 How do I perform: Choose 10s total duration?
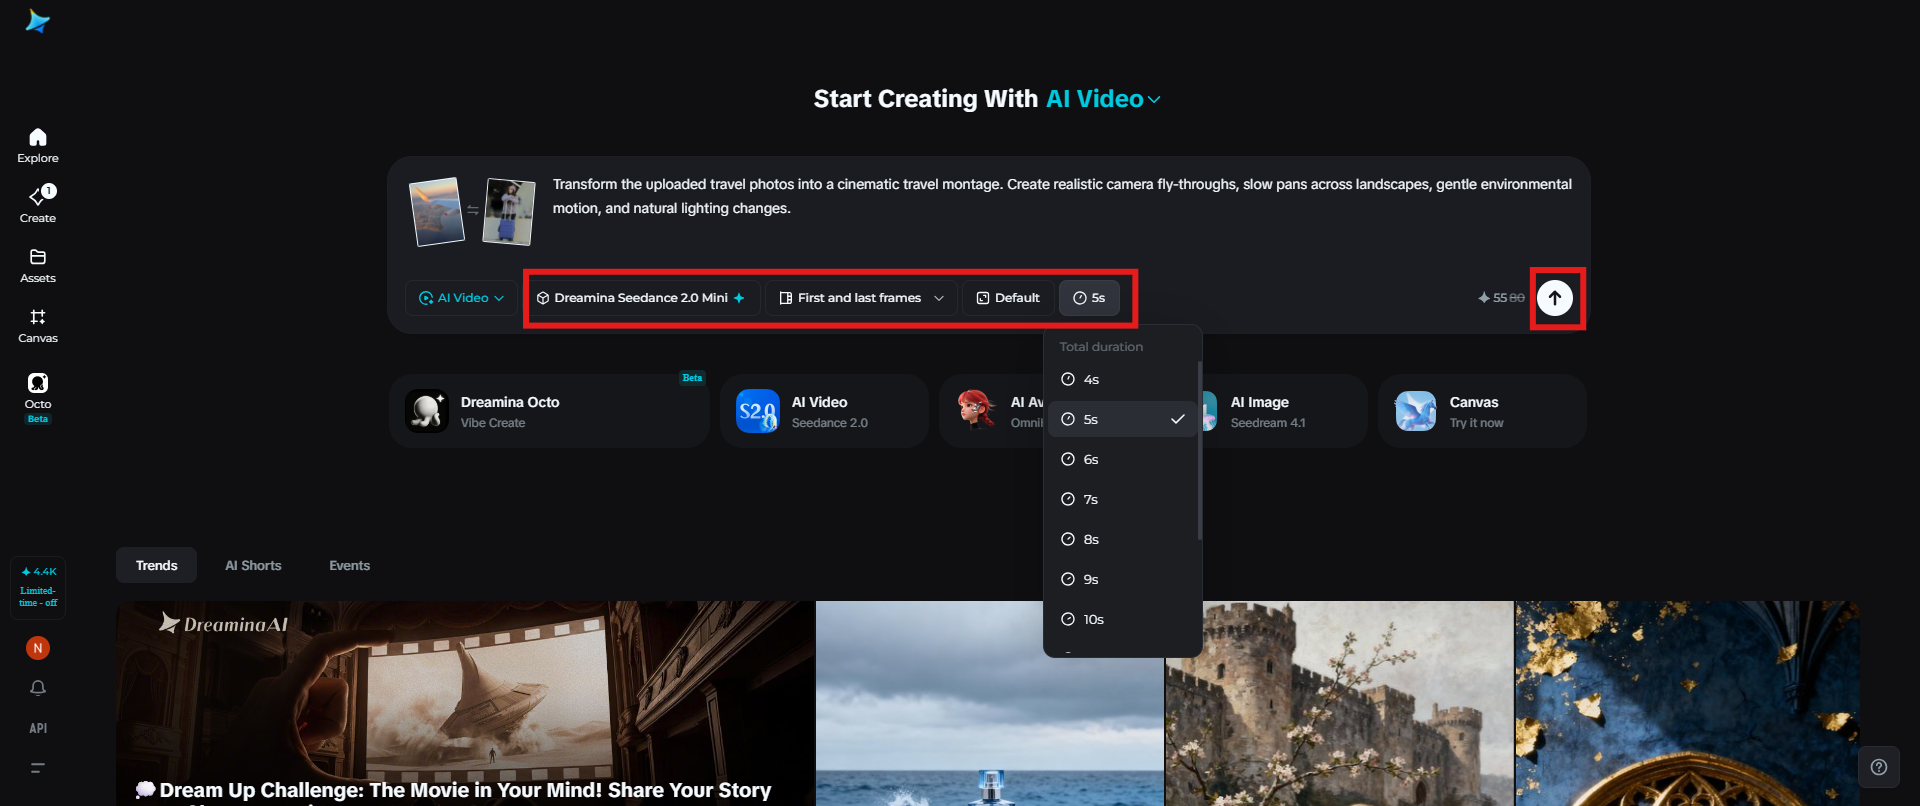tap(1122, 620)
